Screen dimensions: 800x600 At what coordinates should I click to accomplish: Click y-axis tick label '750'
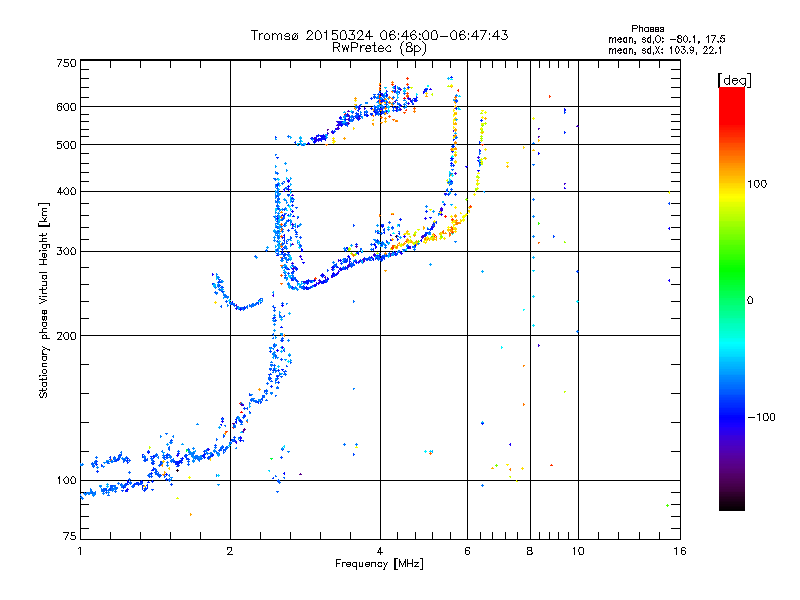pos(66,63)
